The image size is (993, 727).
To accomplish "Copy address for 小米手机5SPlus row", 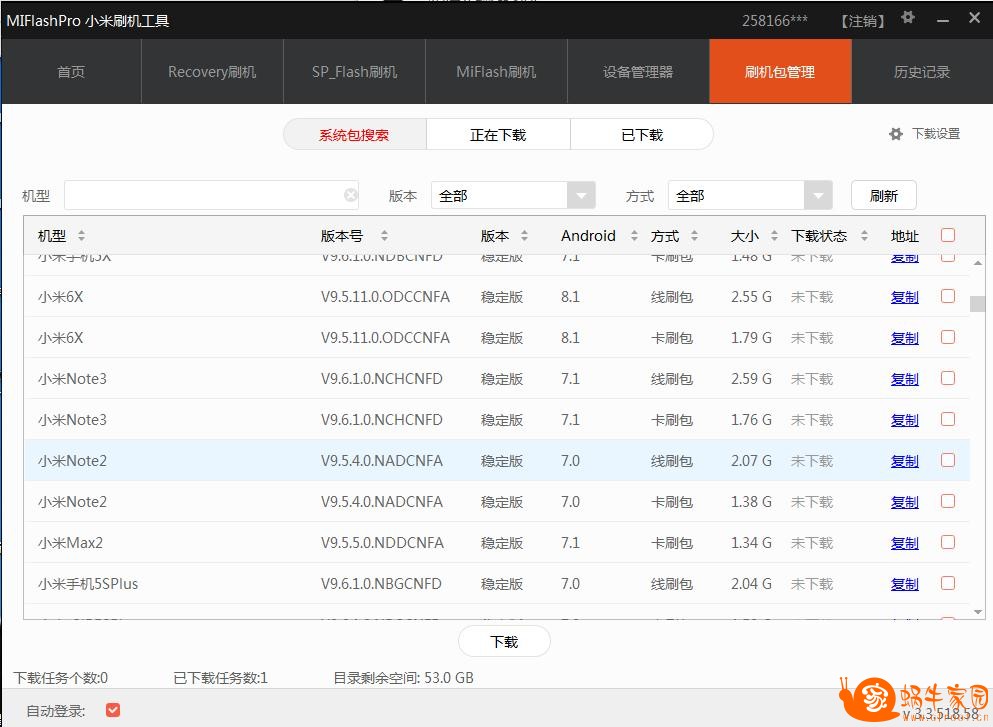I will pos(904,584).
